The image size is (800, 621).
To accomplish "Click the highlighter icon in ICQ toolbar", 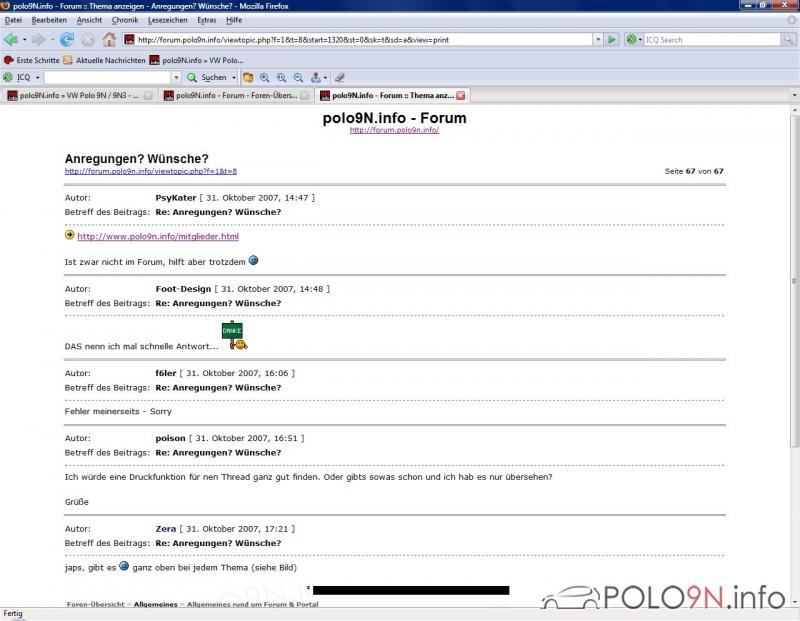I will tap(340, 77).
